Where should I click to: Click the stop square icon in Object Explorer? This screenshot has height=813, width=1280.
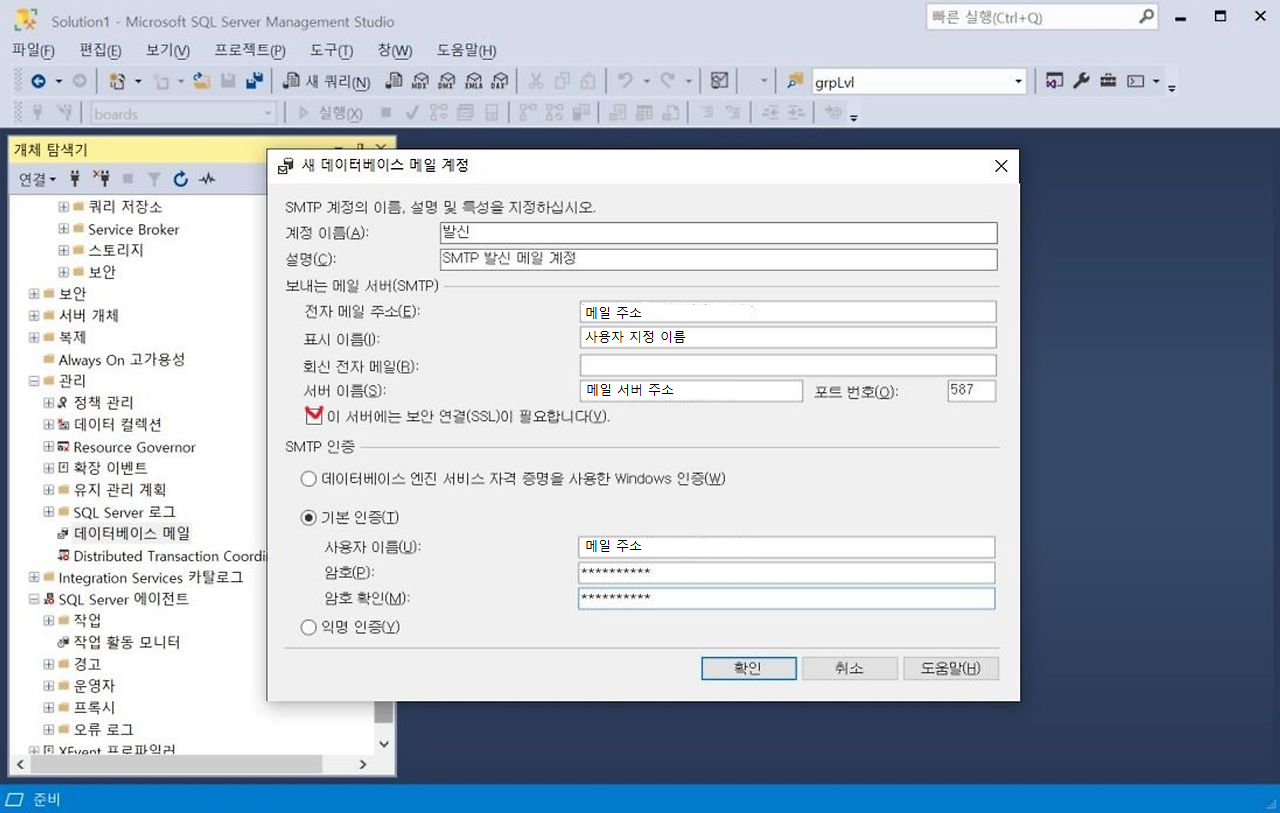pyautogui.click(x=128, y=179)
